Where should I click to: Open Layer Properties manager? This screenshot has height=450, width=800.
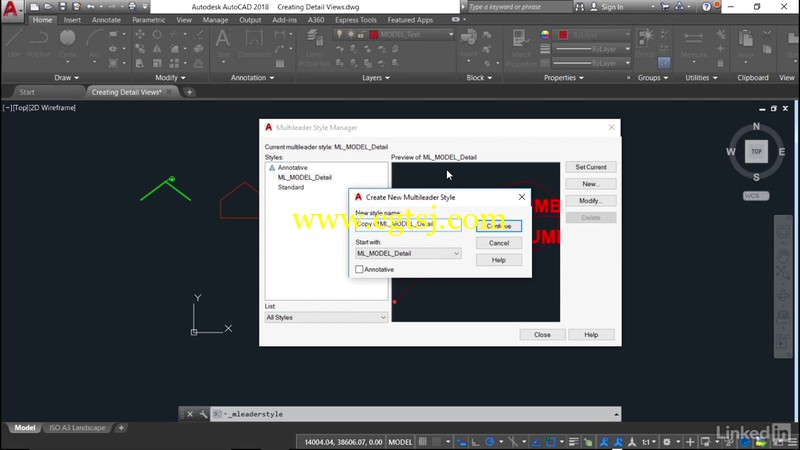click(314, 47)
